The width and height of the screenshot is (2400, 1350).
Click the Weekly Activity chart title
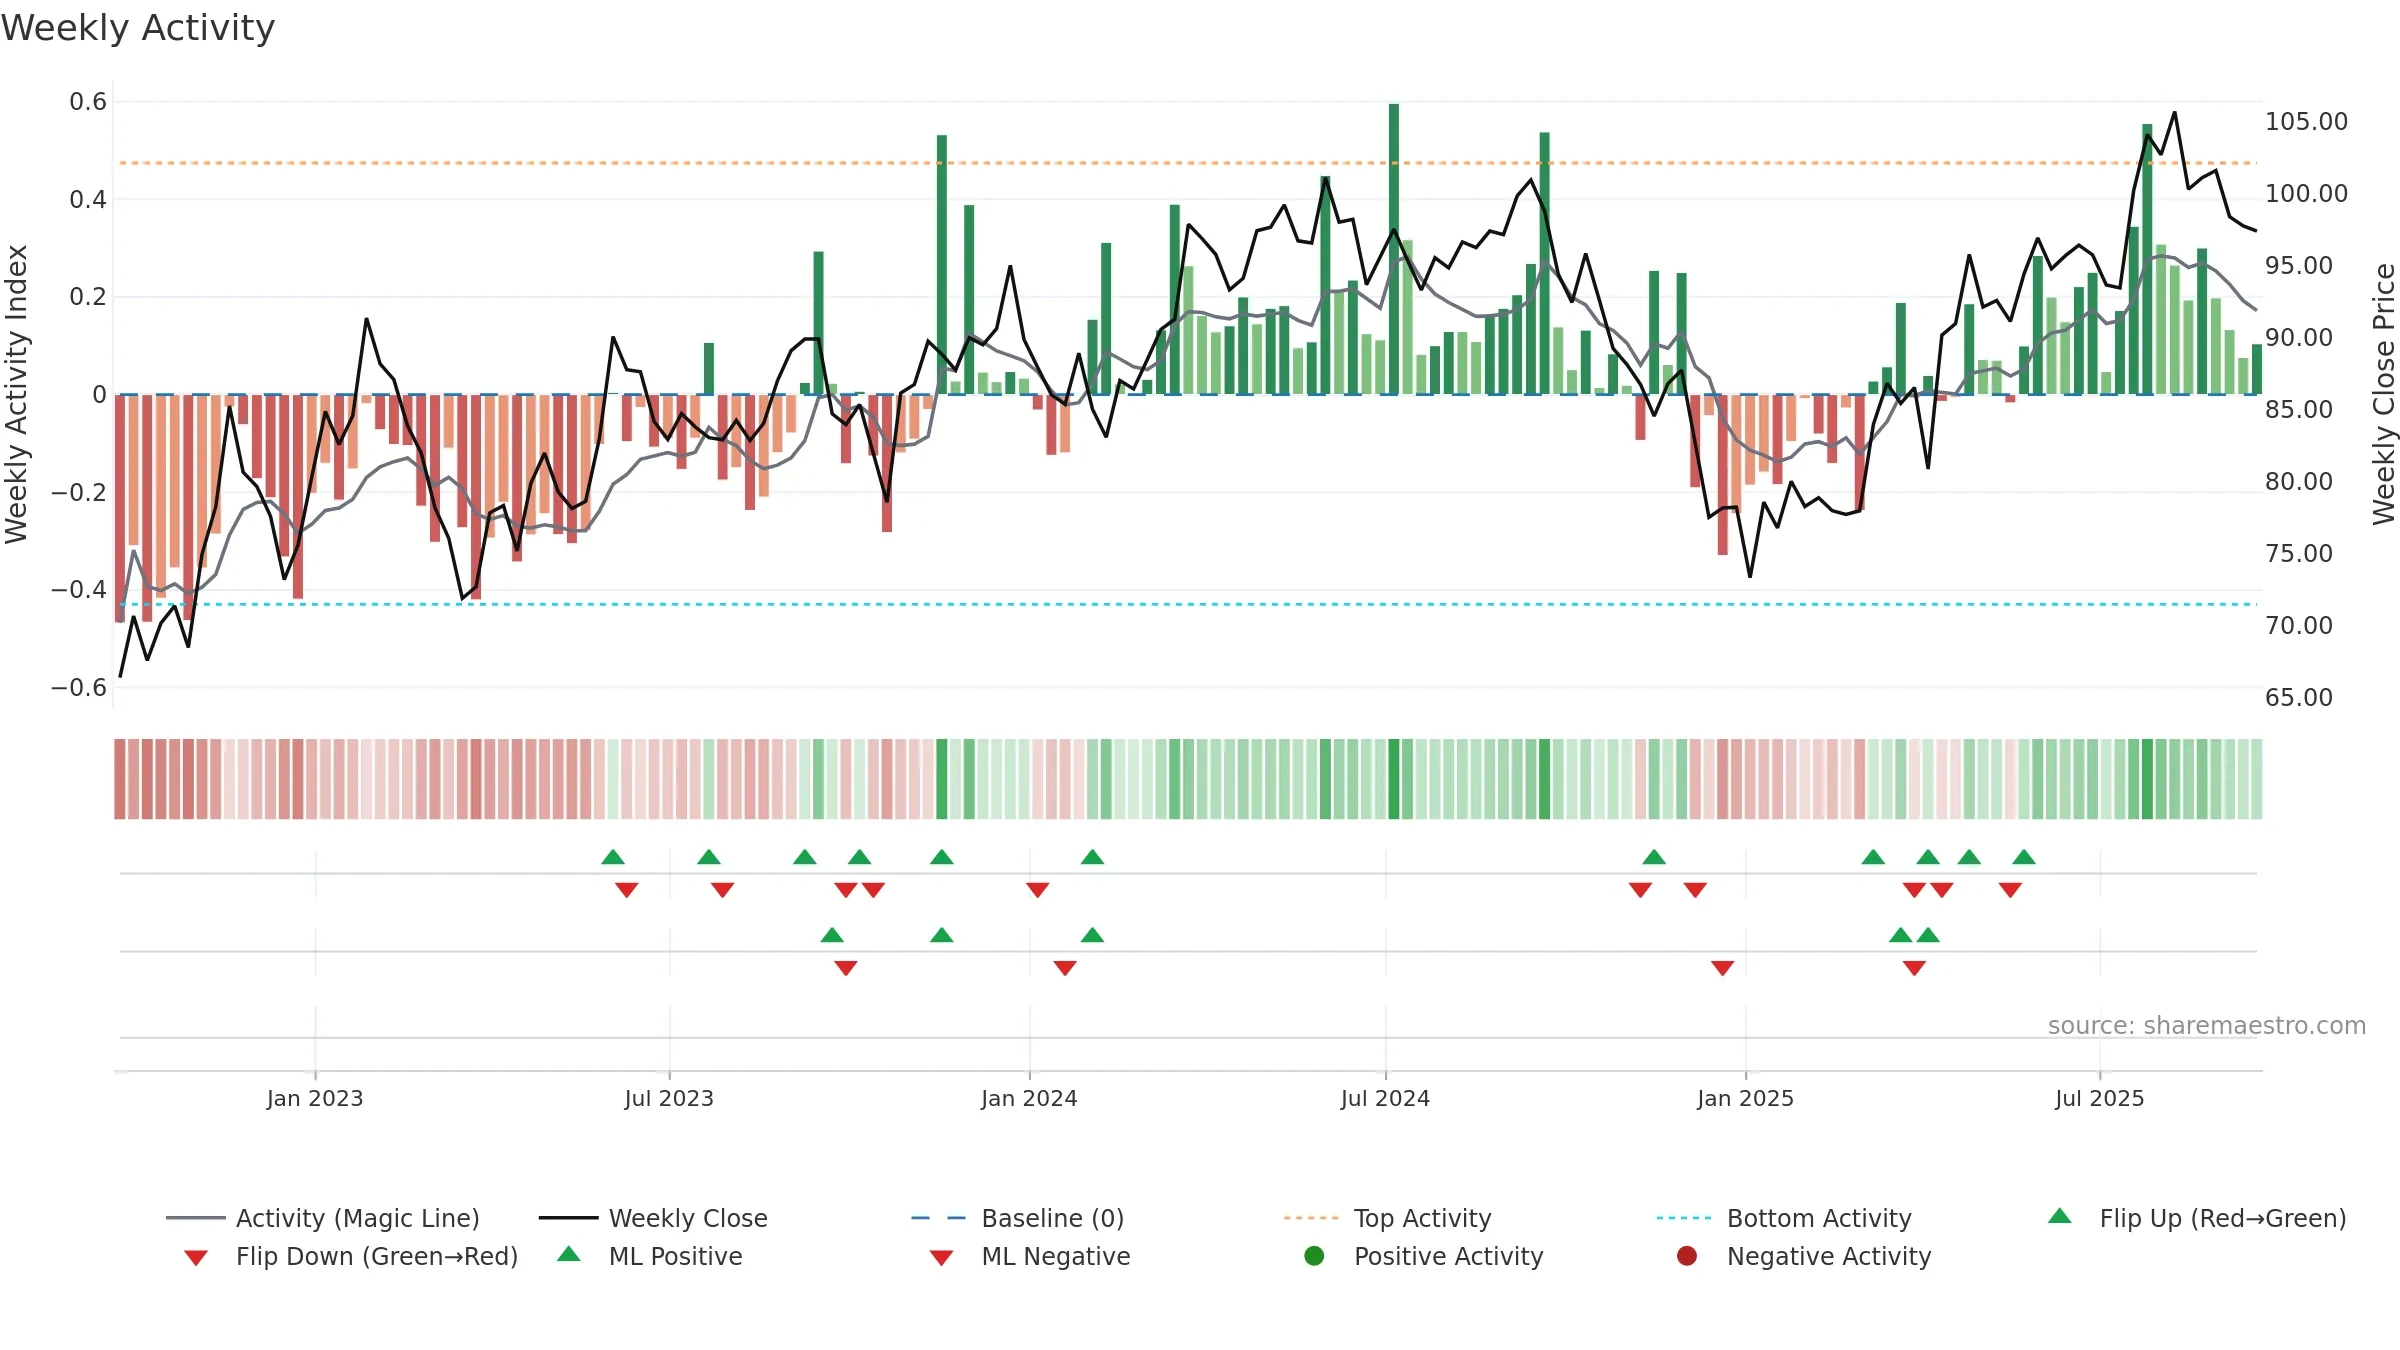click(138, 28)
